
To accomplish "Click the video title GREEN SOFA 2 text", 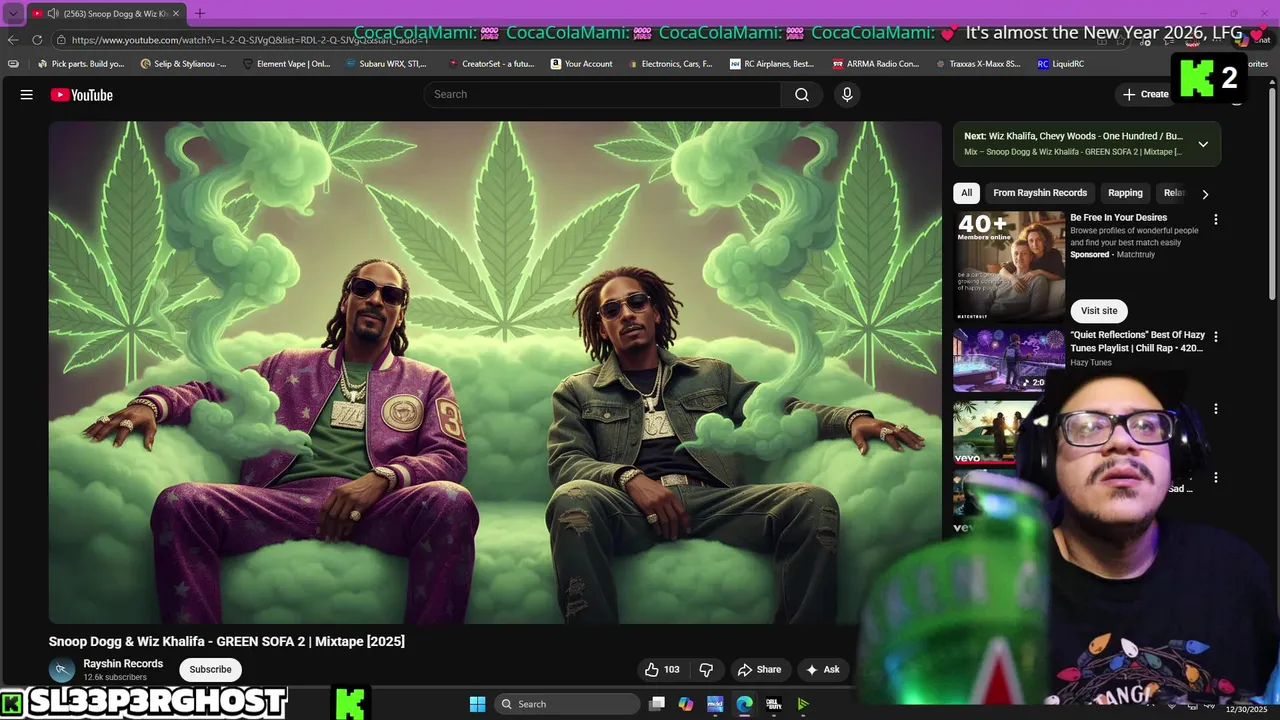I will (x=227, y=641).
